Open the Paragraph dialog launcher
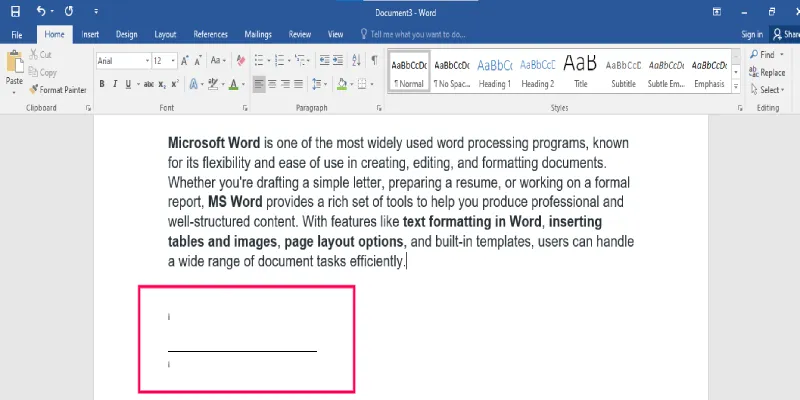This screenshot has height=400, width=800. tap(379, 108)
